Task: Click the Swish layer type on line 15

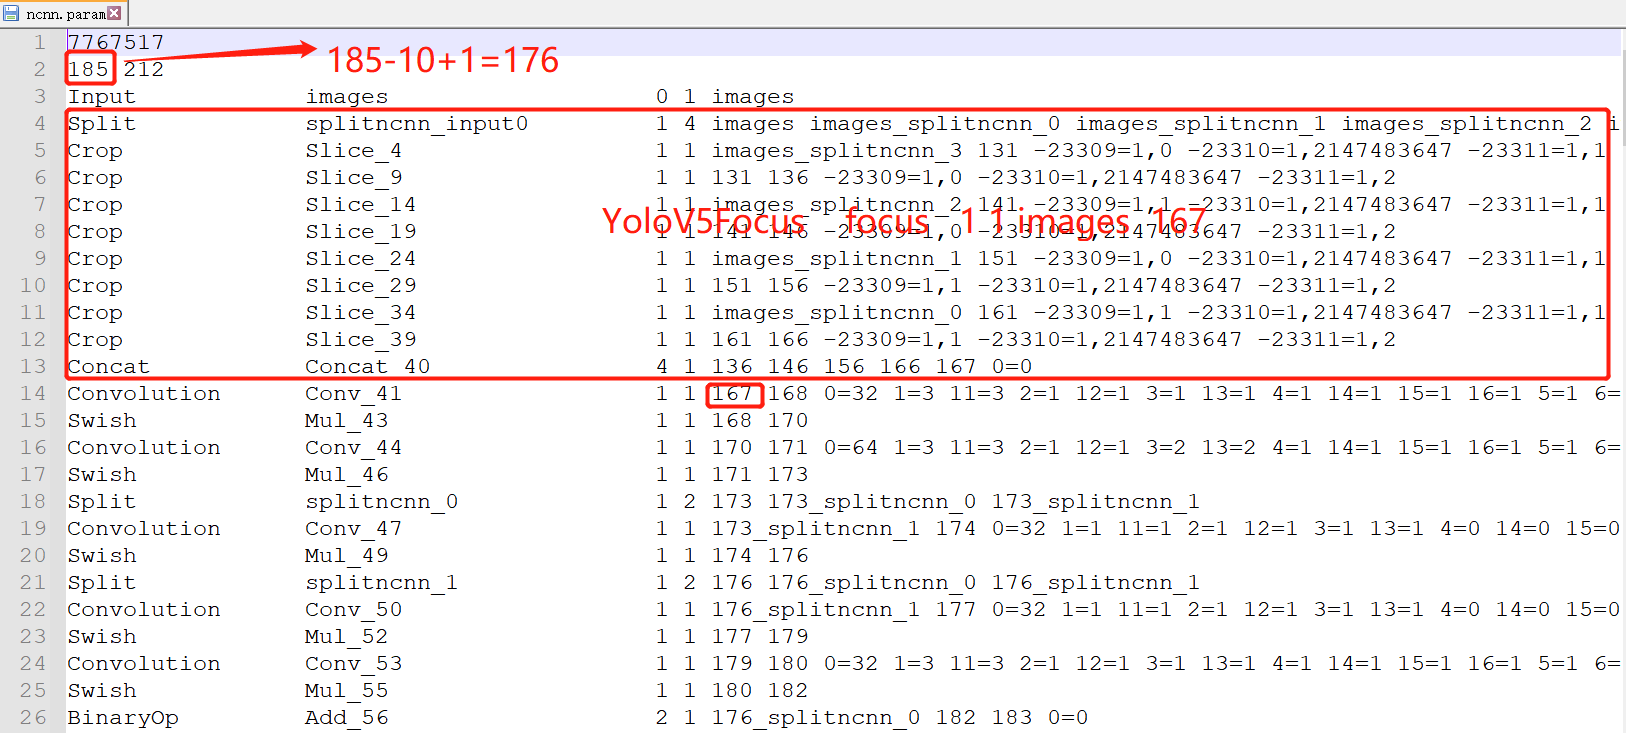Action: click(x=101, y=420)
